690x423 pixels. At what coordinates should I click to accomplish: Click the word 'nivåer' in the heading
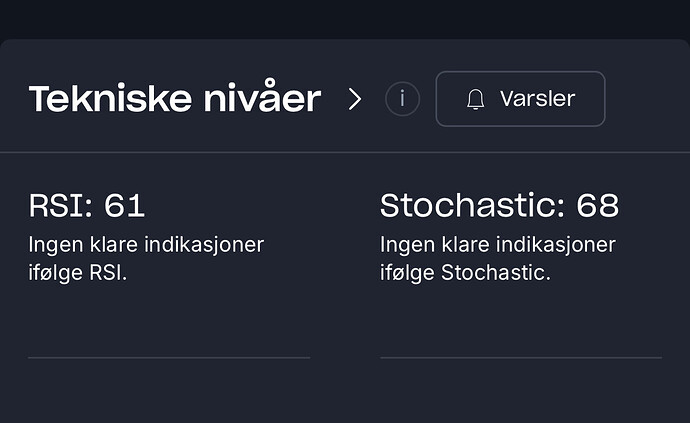coord(262,97)
